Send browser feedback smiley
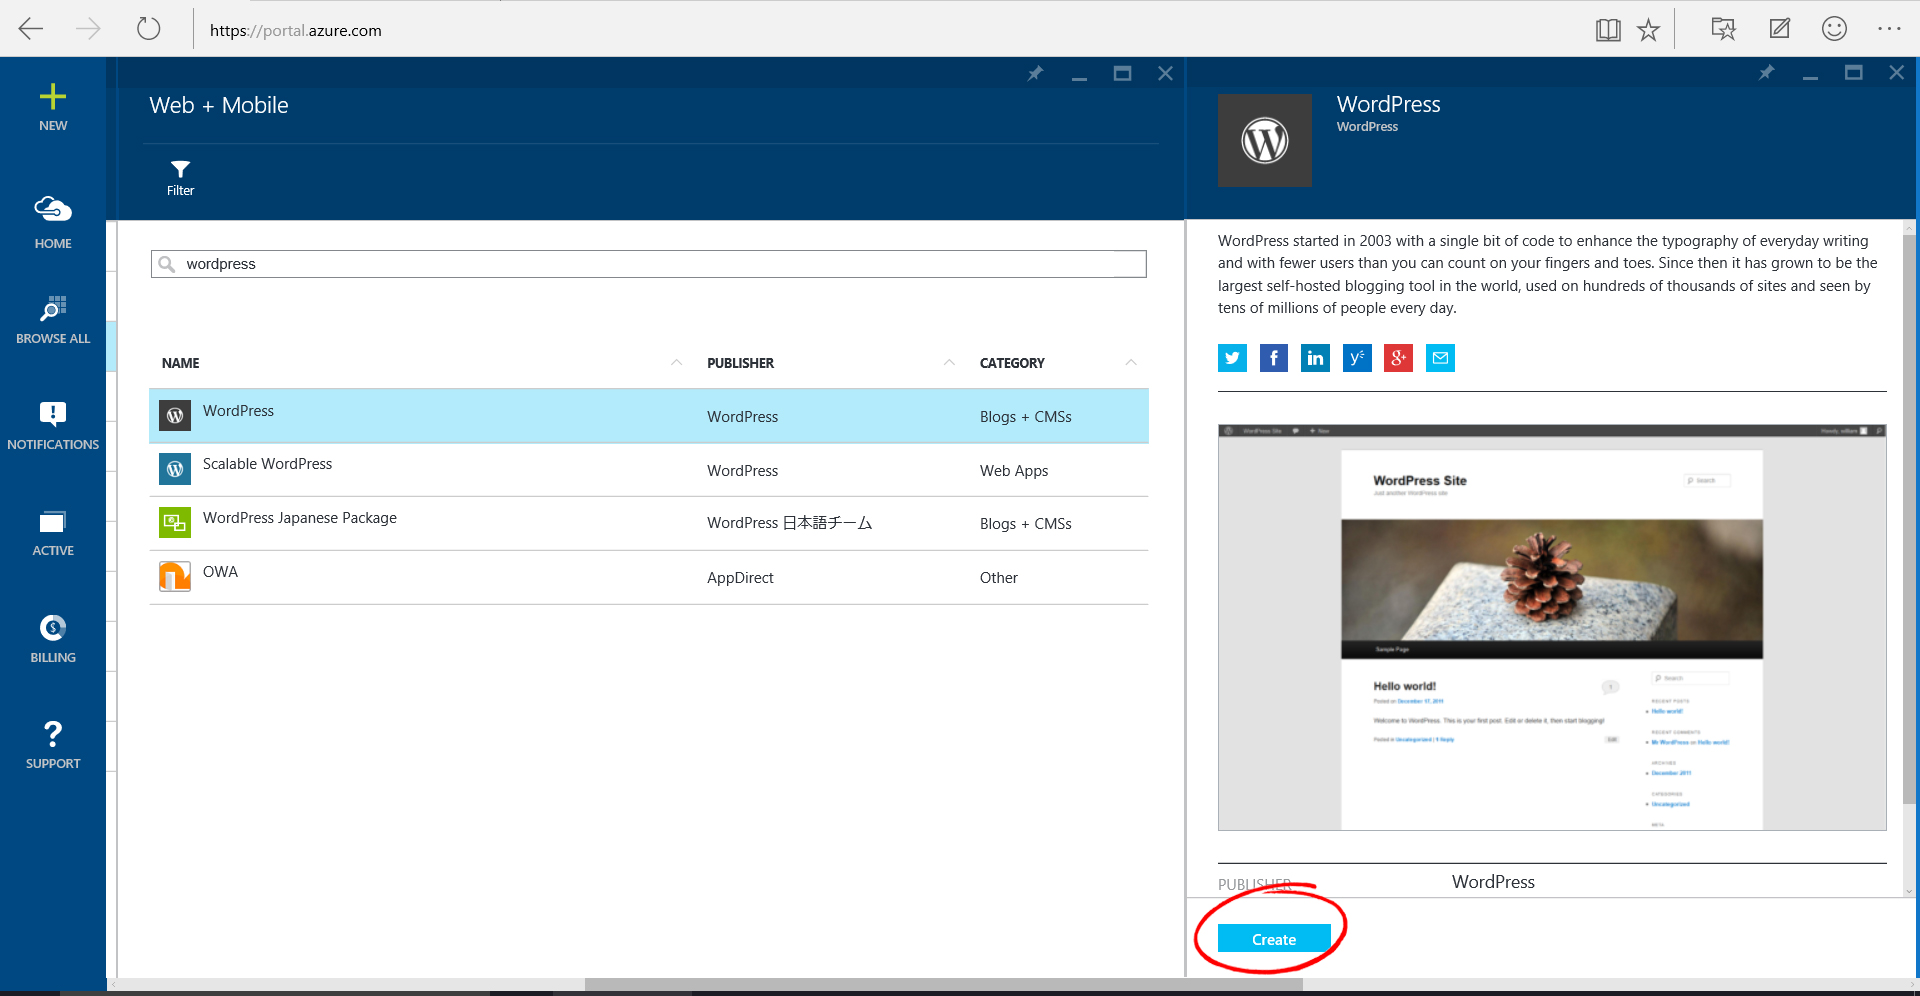 1834,29
